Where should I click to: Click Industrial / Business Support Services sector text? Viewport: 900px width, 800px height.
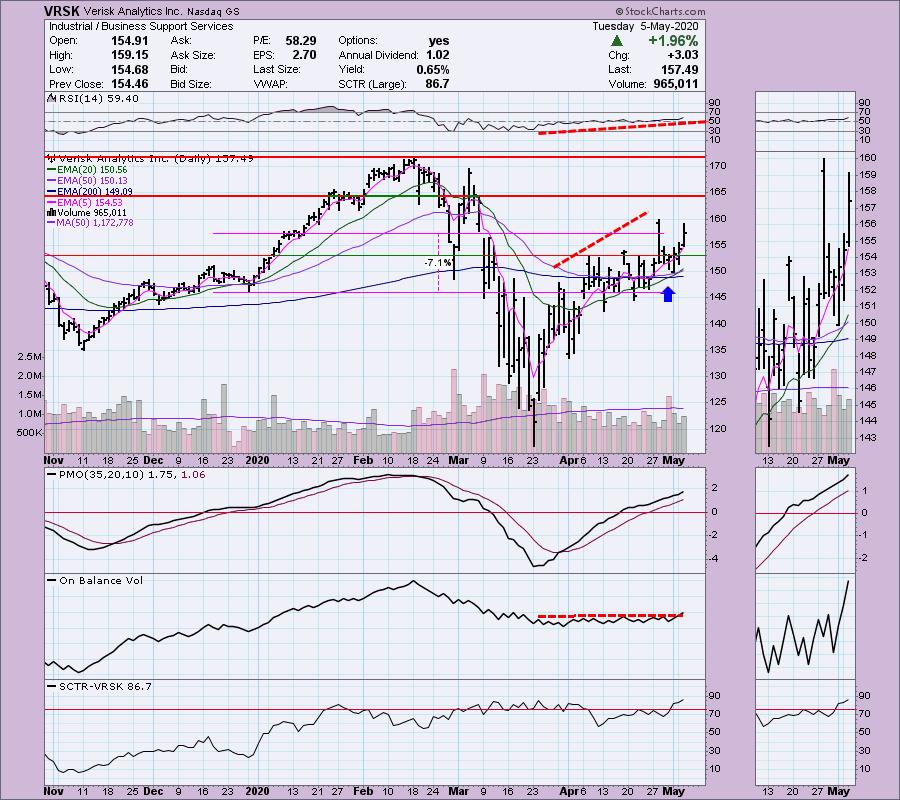141,26
